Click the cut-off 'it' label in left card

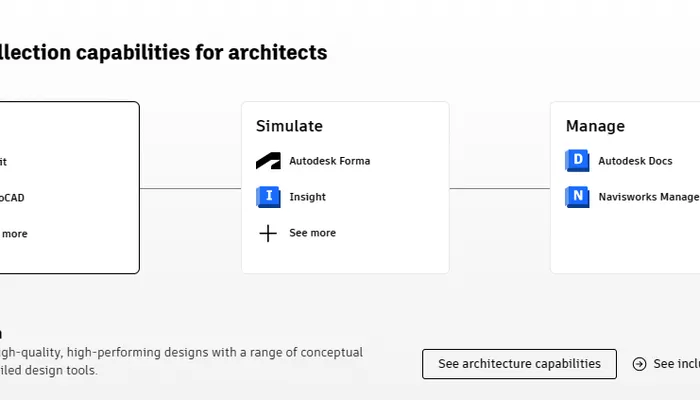(x=4, y=162)
